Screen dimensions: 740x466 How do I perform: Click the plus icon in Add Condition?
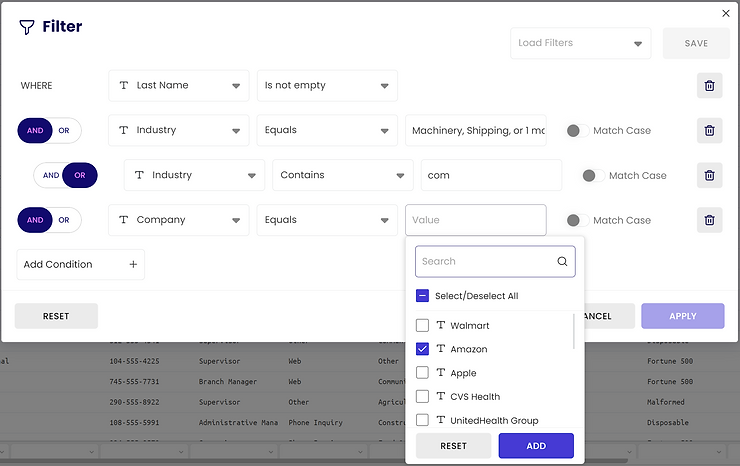[x=133, y=265]
